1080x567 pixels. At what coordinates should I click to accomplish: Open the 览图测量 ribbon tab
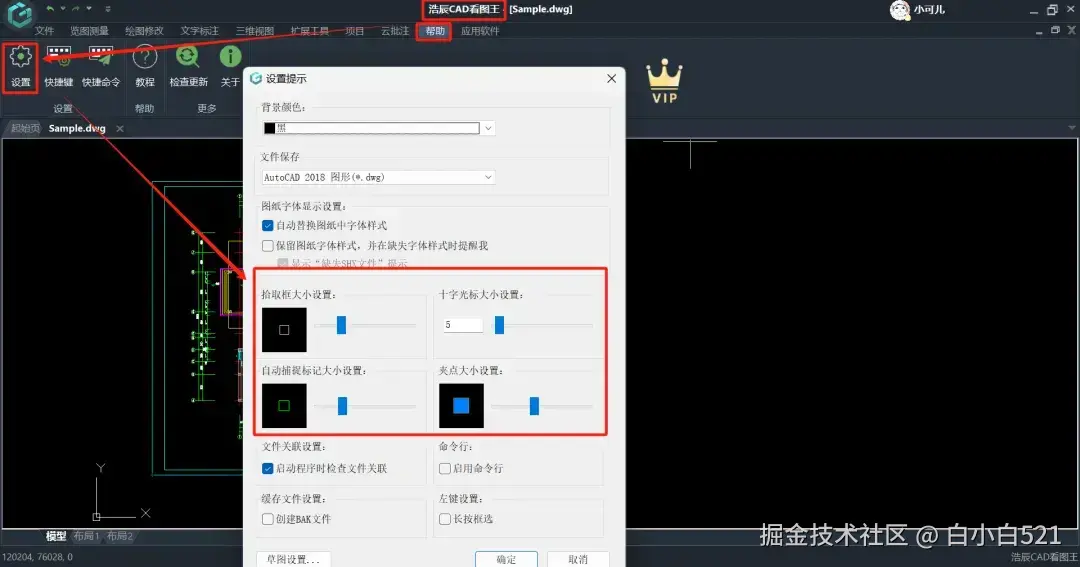89,31
